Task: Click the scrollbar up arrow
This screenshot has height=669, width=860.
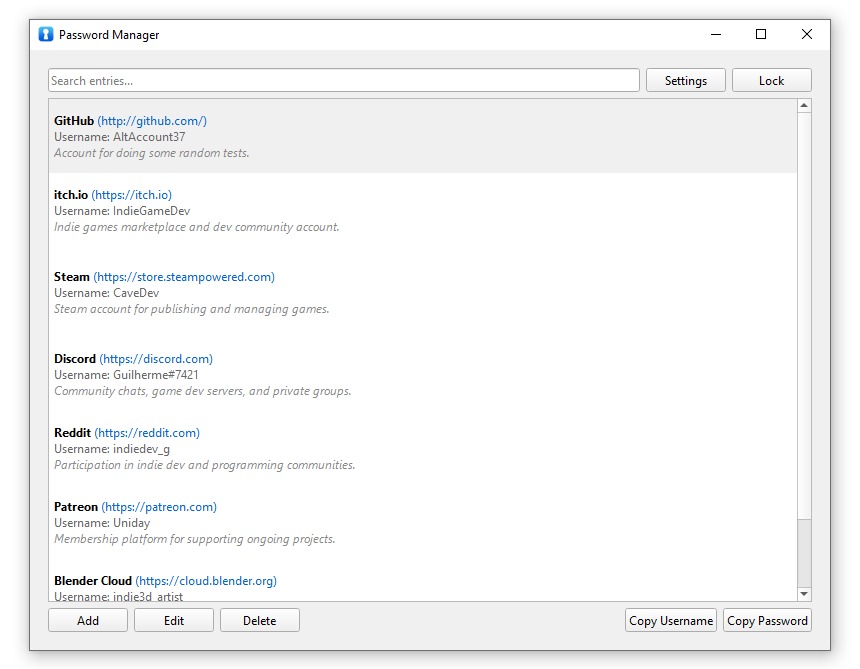Action: (x=804, y=105)
